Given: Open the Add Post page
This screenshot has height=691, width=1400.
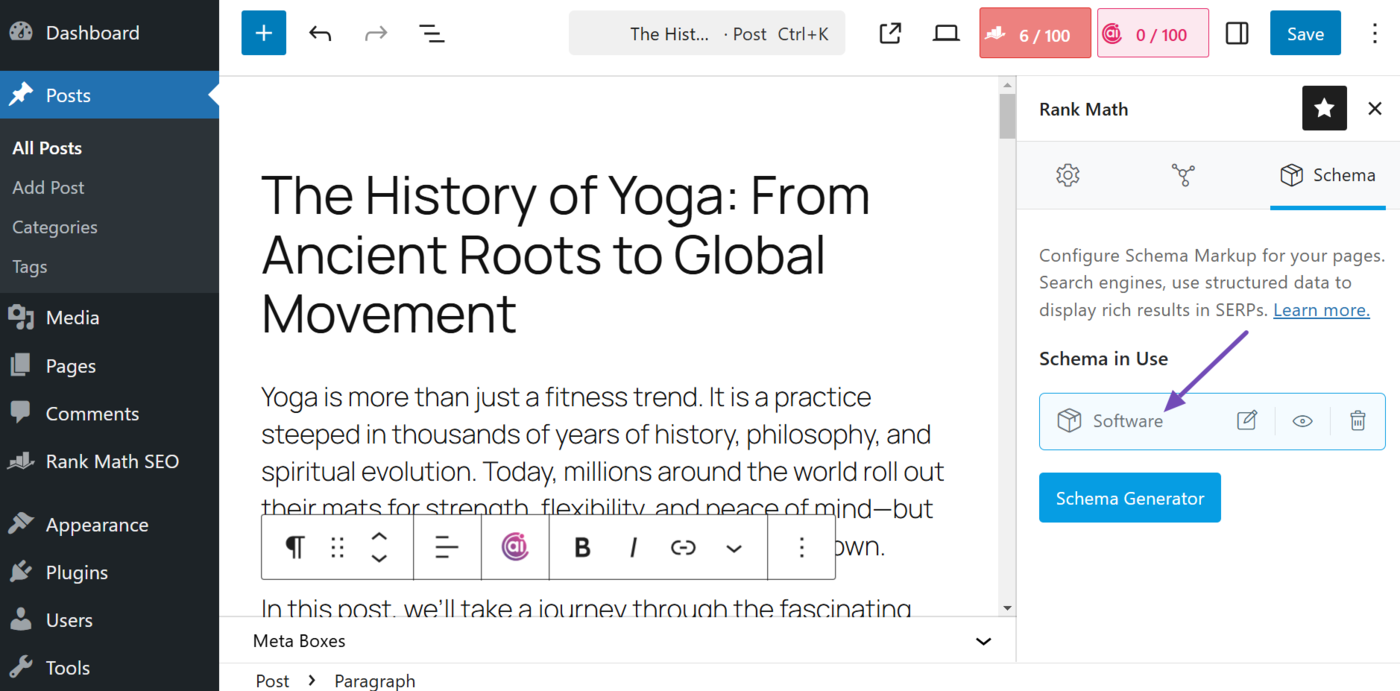Looking at the screenshot, I should (x=48, y=187).
